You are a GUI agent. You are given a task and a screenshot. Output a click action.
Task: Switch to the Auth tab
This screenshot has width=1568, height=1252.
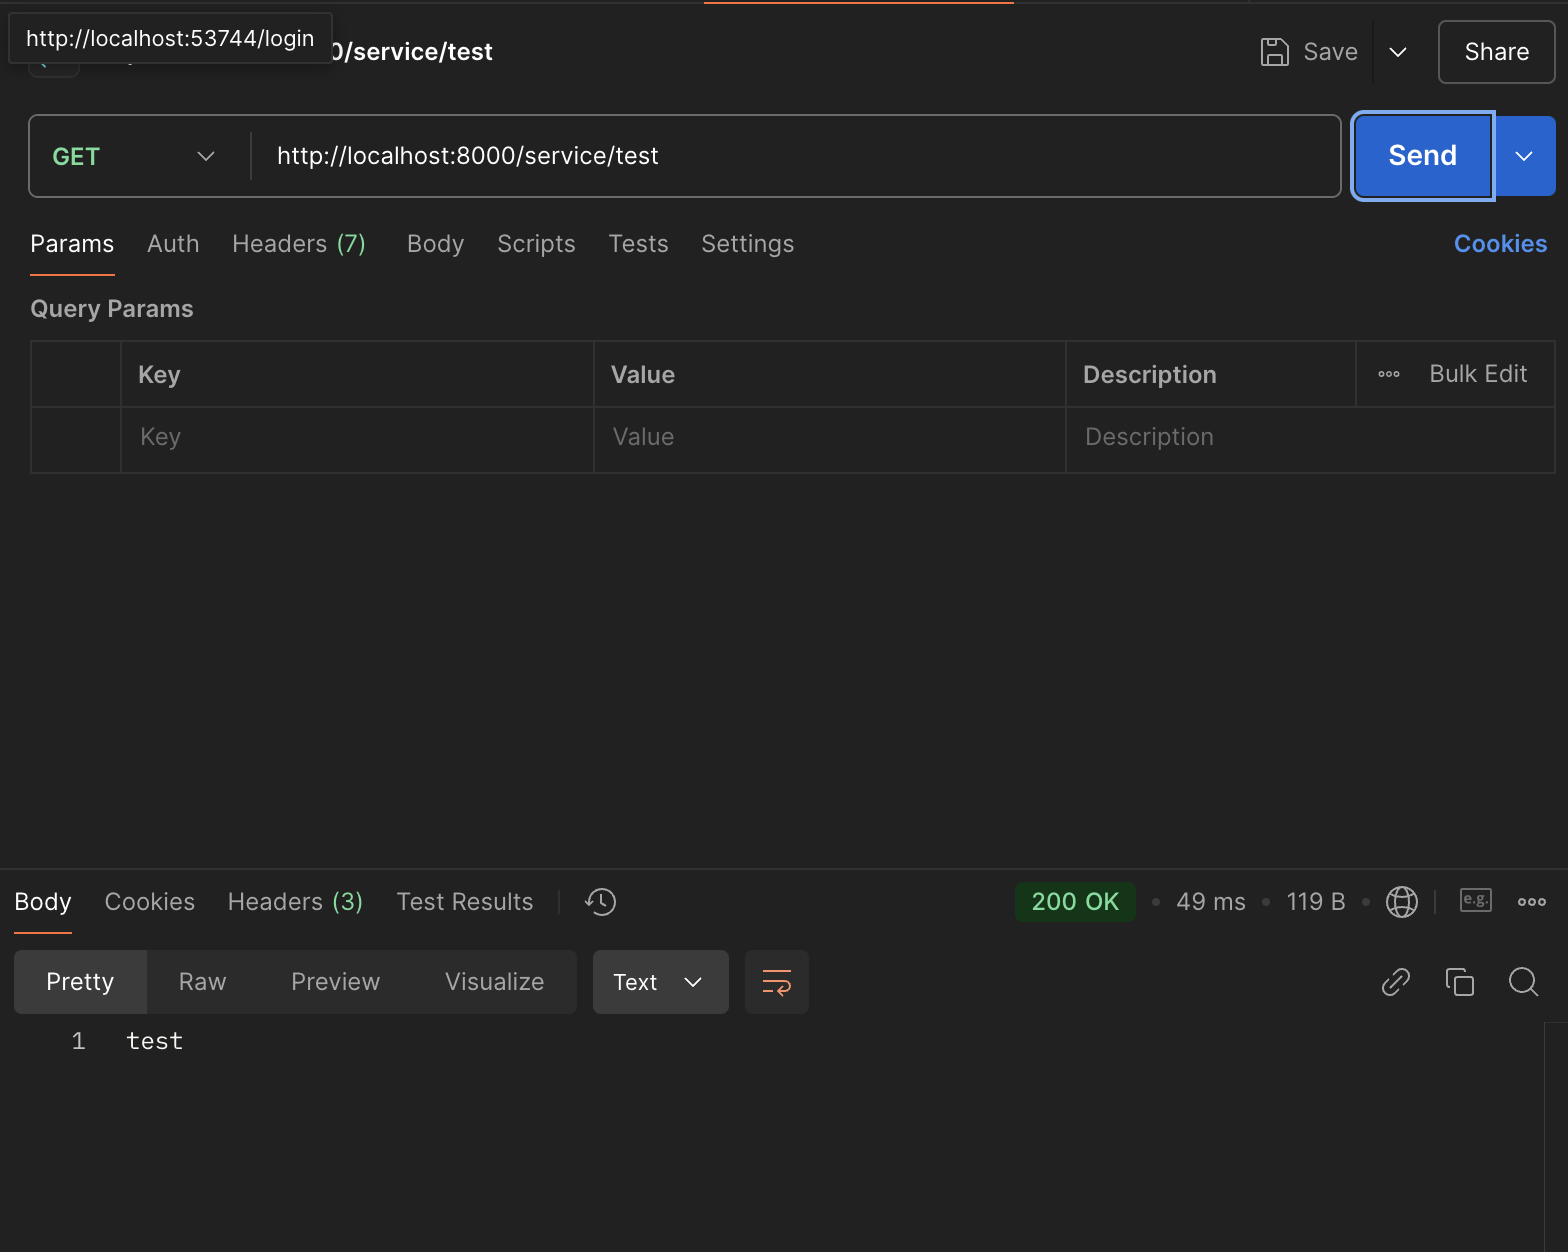pos(173,244)
